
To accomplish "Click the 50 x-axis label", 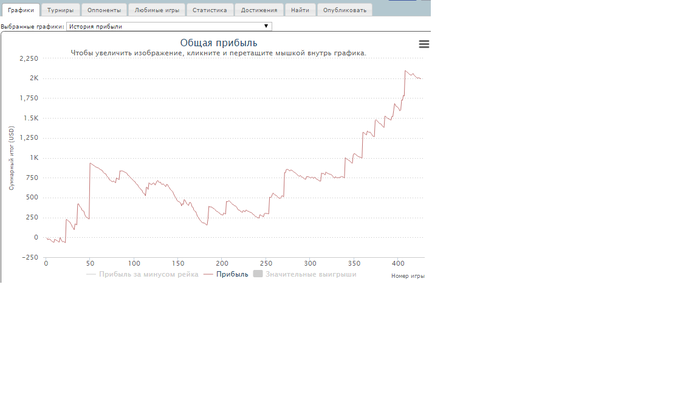I will [90, 263].
